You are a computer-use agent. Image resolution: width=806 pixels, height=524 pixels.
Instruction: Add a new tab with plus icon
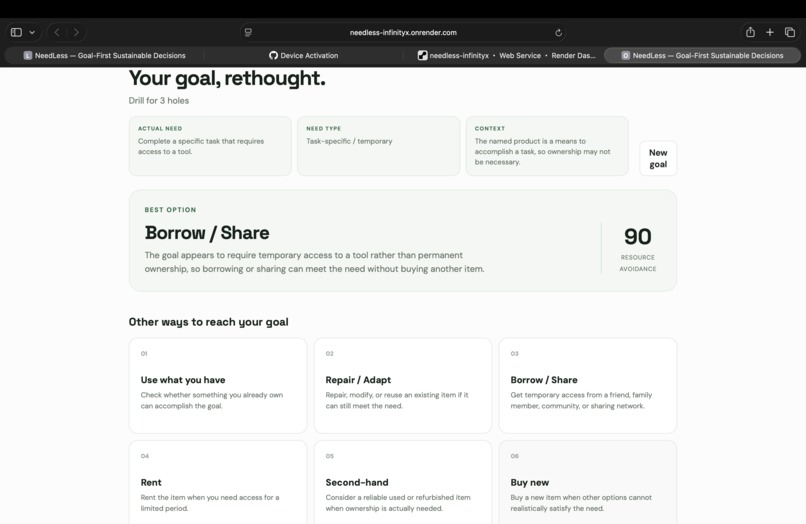click(770, 32)
